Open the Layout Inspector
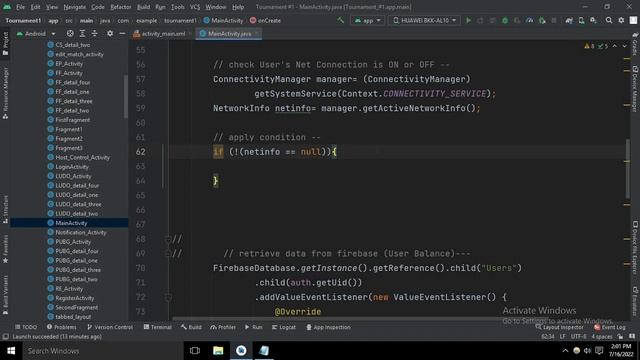Image resolution: width=640 pixels, height=360 pixels. coord(559,327)
